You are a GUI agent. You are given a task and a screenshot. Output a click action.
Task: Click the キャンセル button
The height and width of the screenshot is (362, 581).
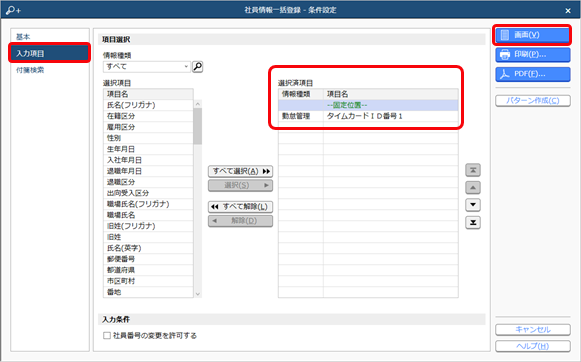click(x=532, y=329)
